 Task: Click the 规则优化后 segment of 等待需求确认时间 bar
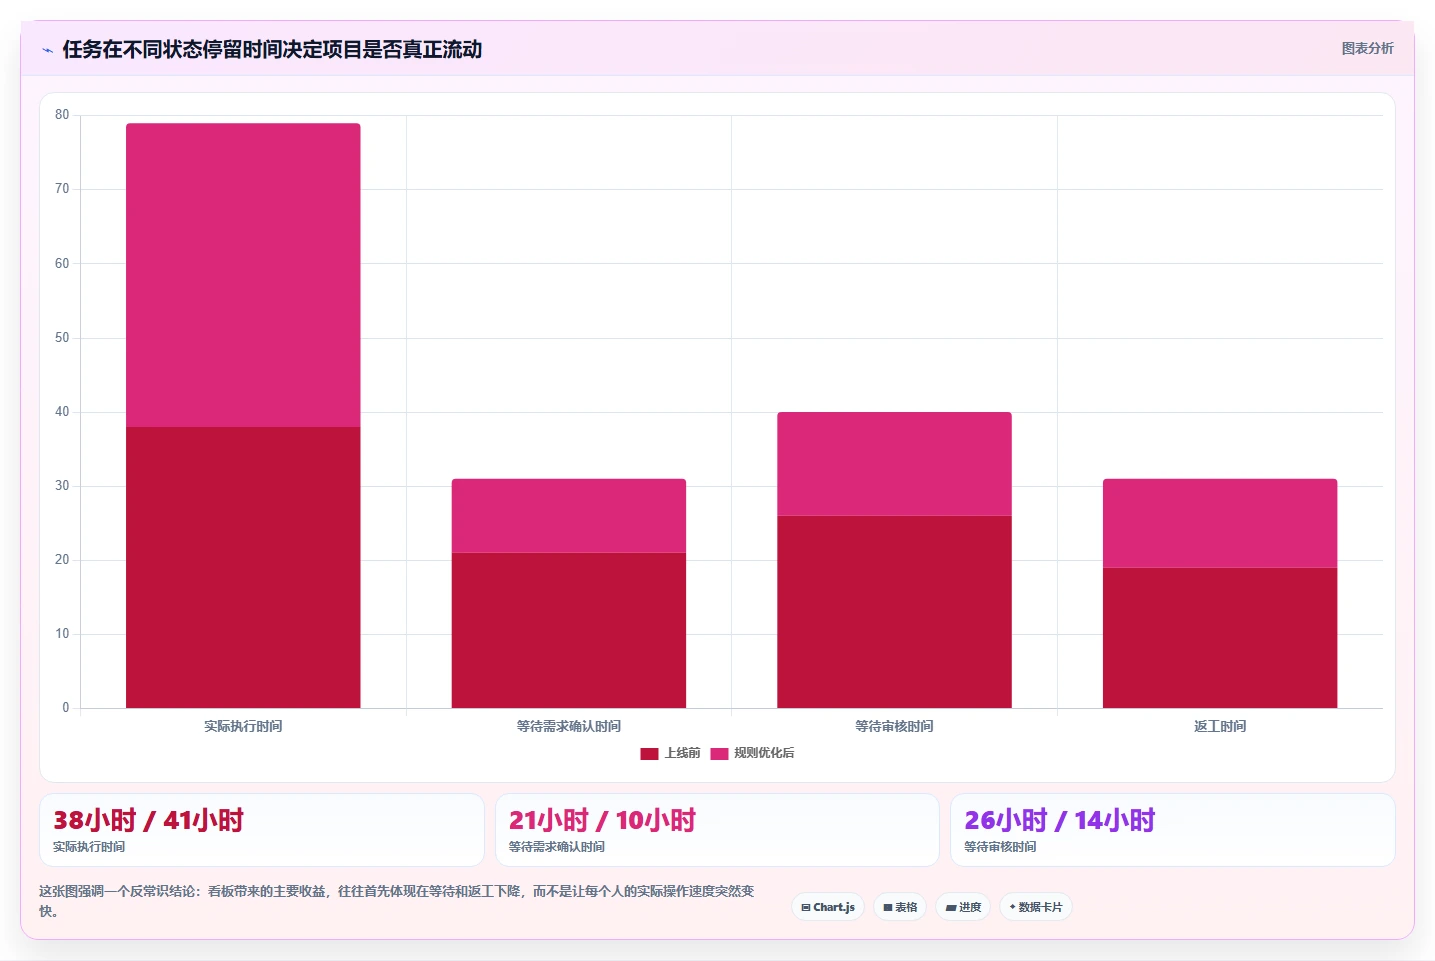pos(569,516)
